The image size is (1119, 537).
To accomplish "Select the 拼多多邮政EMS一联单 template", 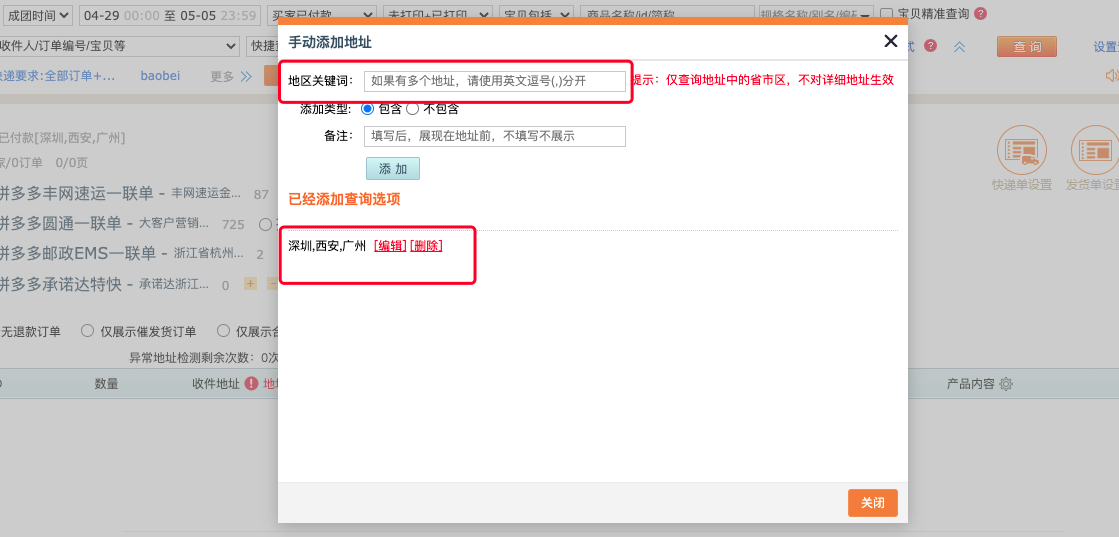I will pyautogui.click(x=78, y=254).
